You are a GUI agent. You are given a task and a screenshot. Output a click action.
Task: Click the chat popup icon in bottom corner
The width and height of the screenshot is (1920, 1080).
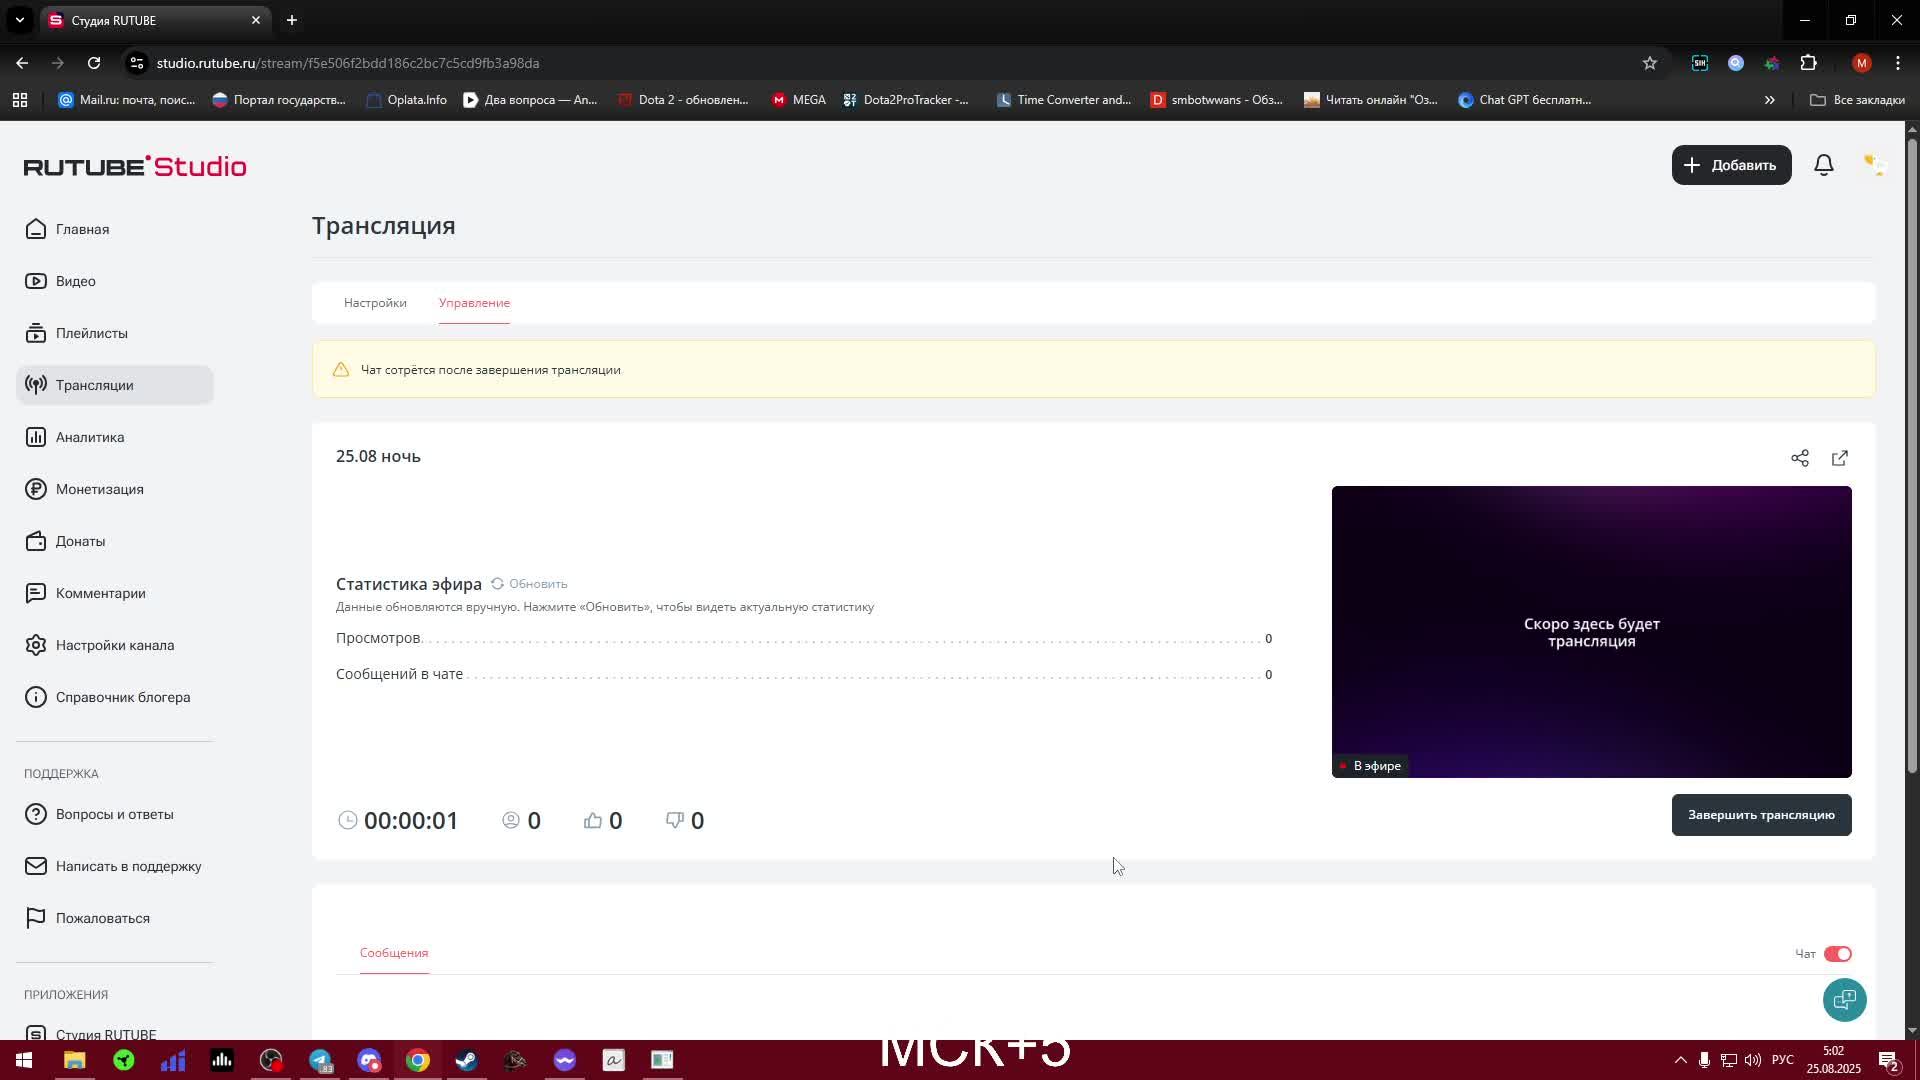point(1844,1000)
